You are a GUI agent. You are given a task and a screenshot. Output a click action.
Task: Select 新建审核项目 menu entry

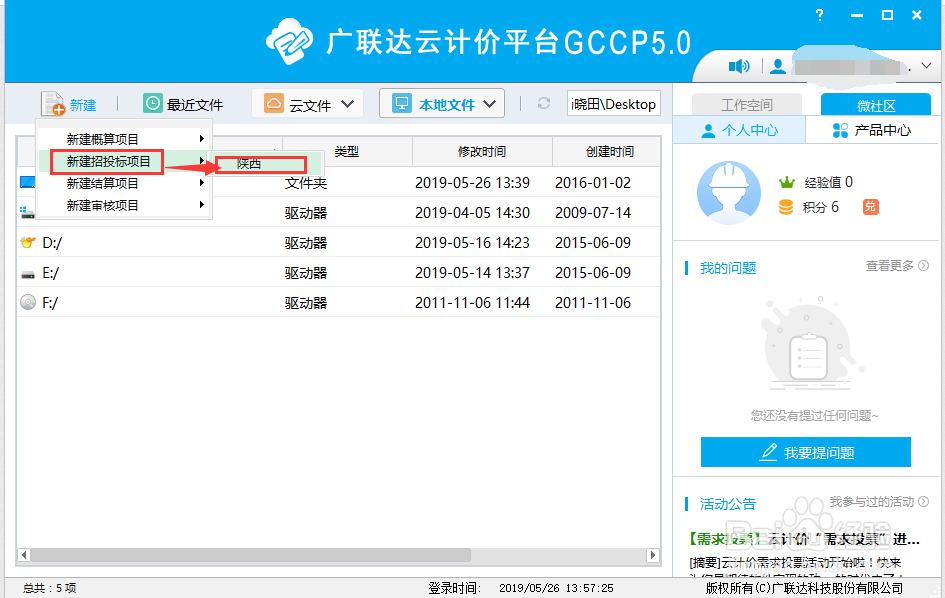click(x=125, y=206)
